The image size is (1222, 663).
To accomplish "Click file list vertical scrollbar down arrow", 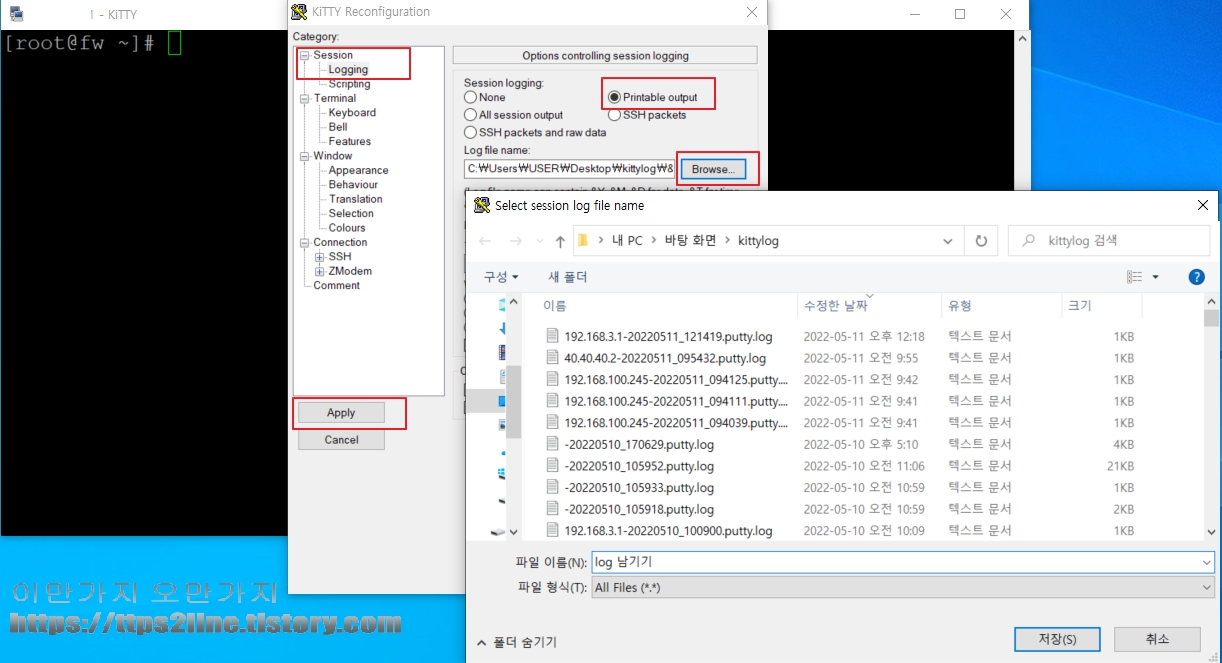I will 1212,532.
